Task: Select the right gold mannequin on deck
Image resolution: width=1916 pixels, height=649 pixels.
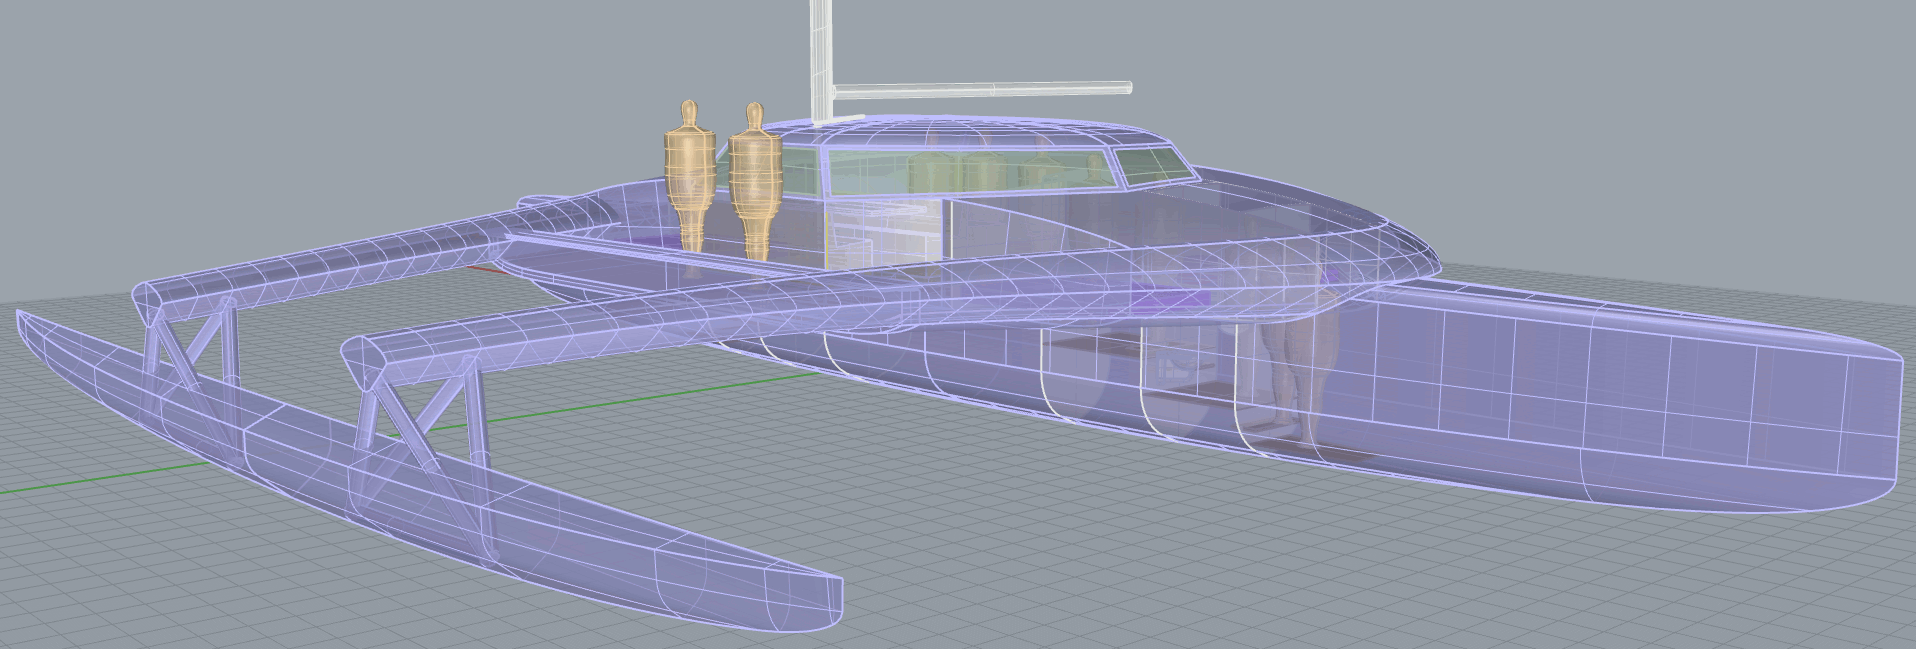Action: pos(754,180)
